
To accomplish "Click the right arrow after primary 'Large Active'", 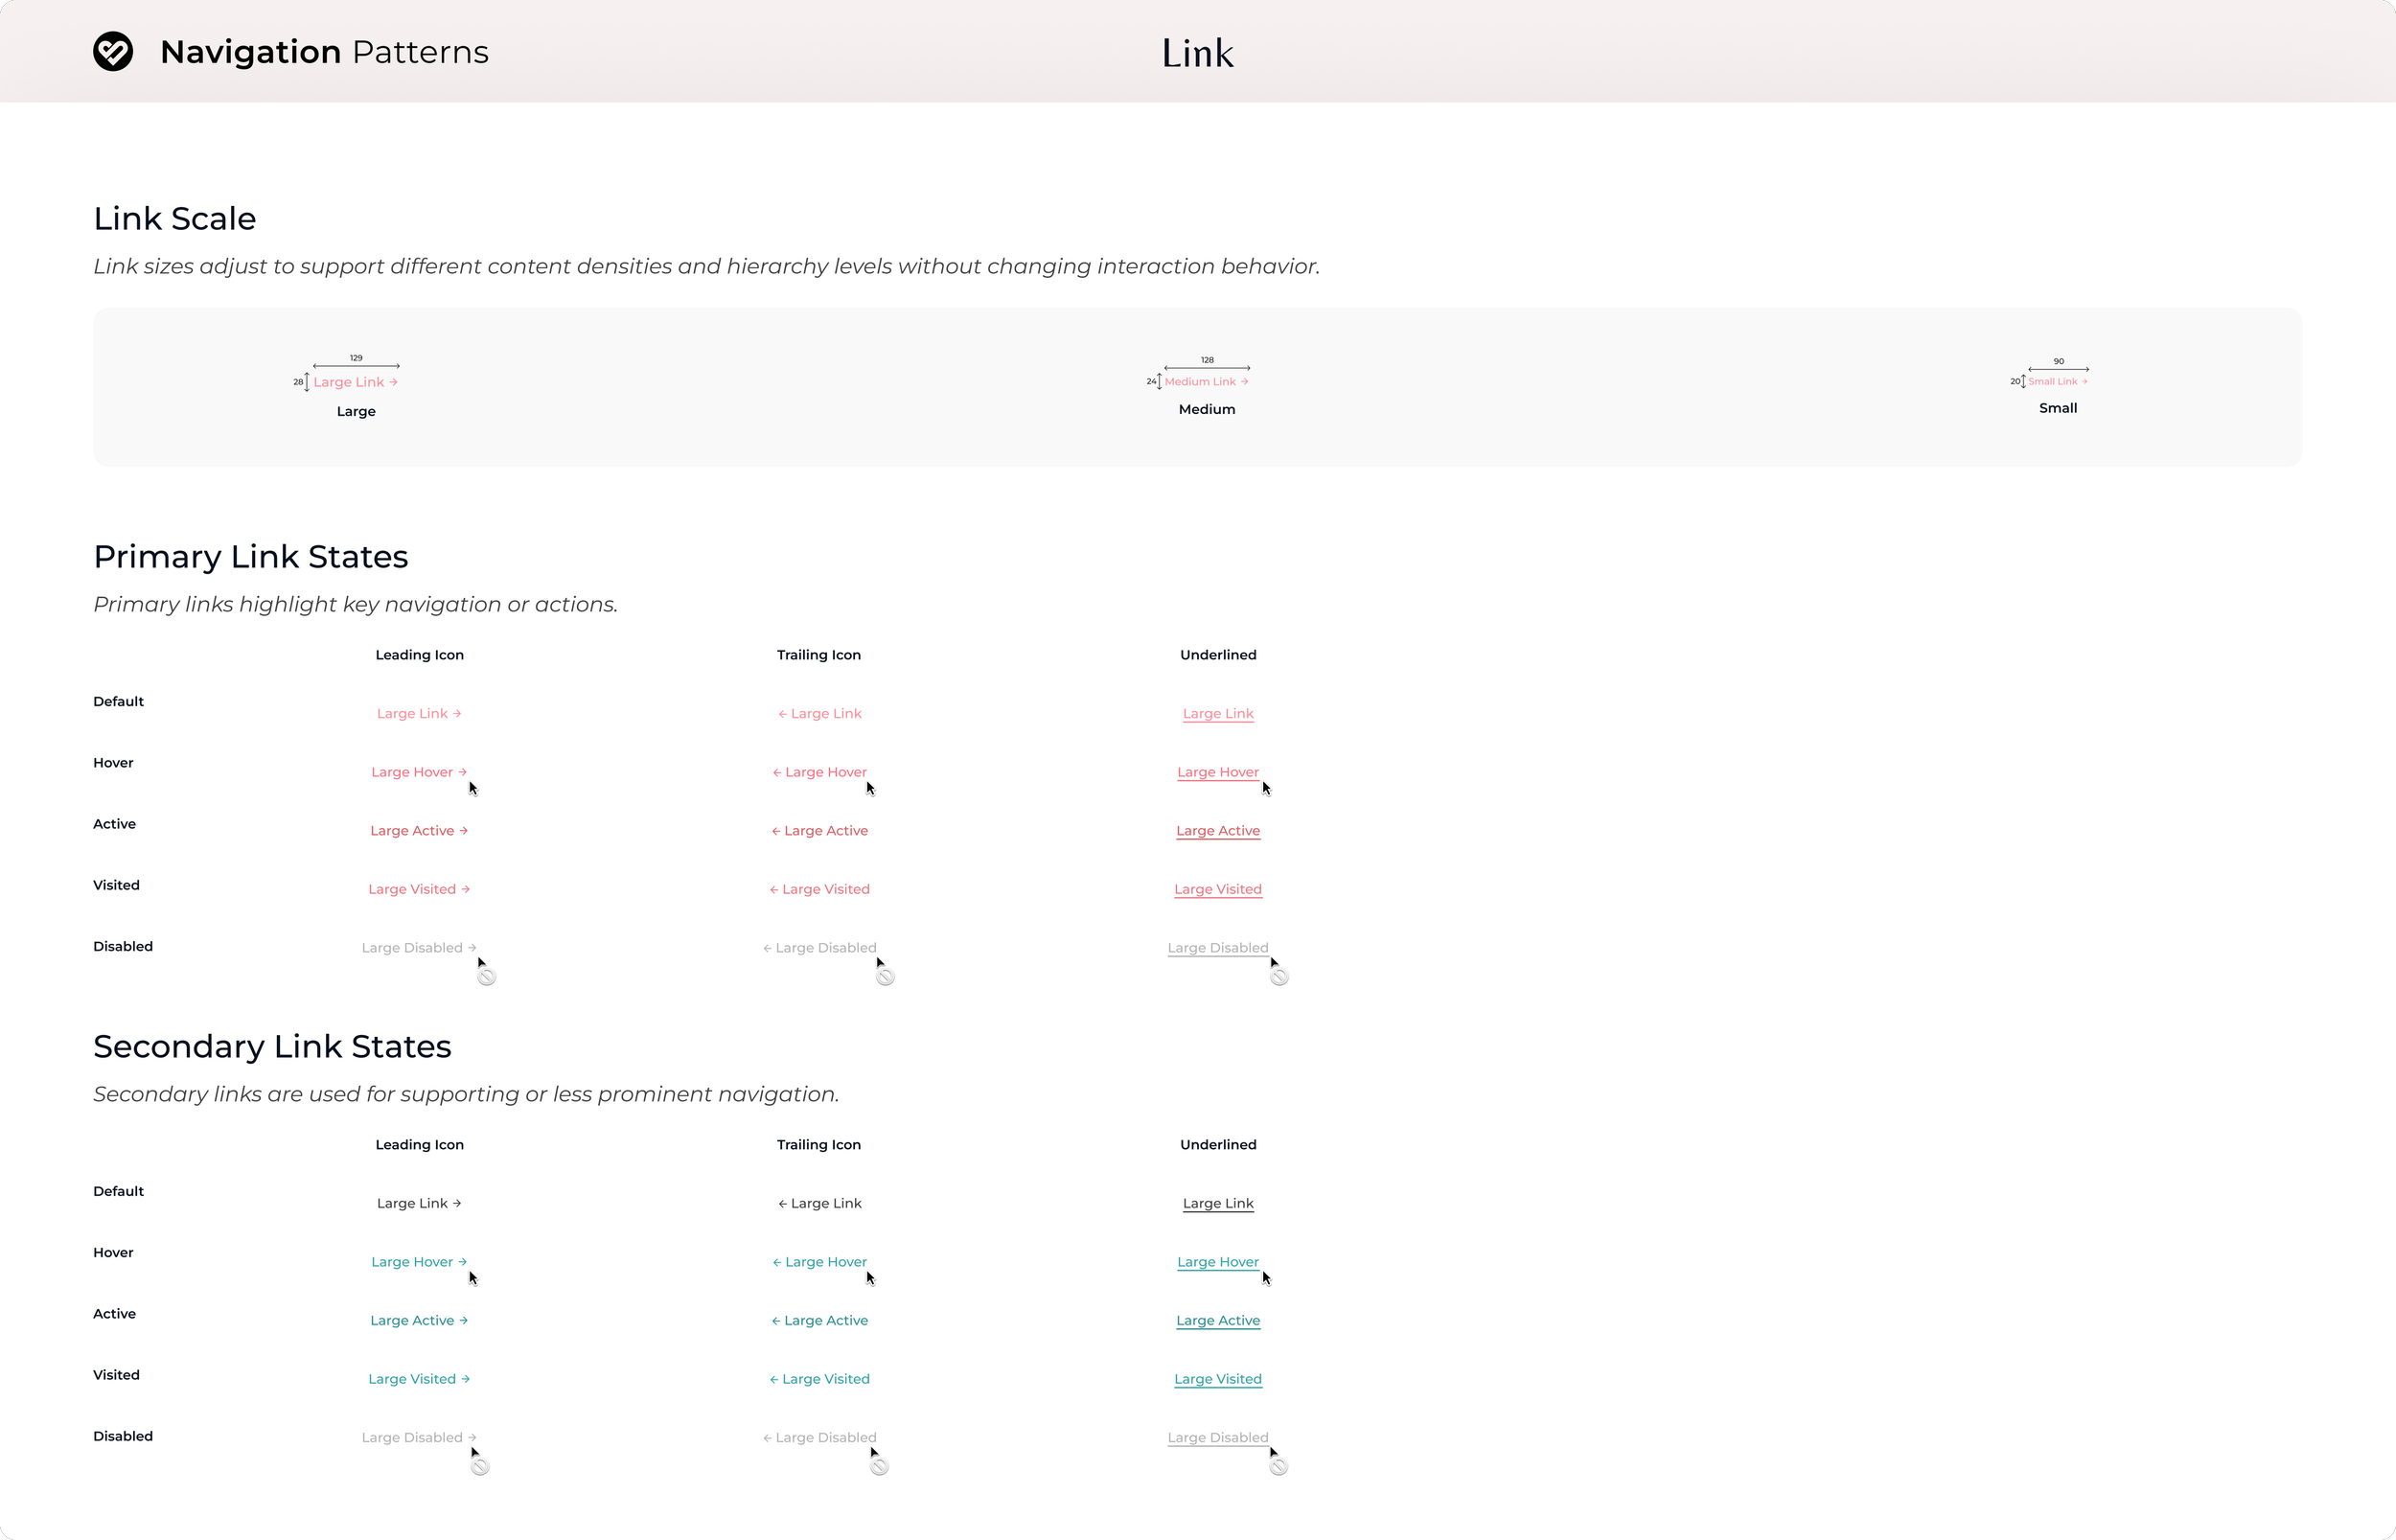I will pos(464,831).
